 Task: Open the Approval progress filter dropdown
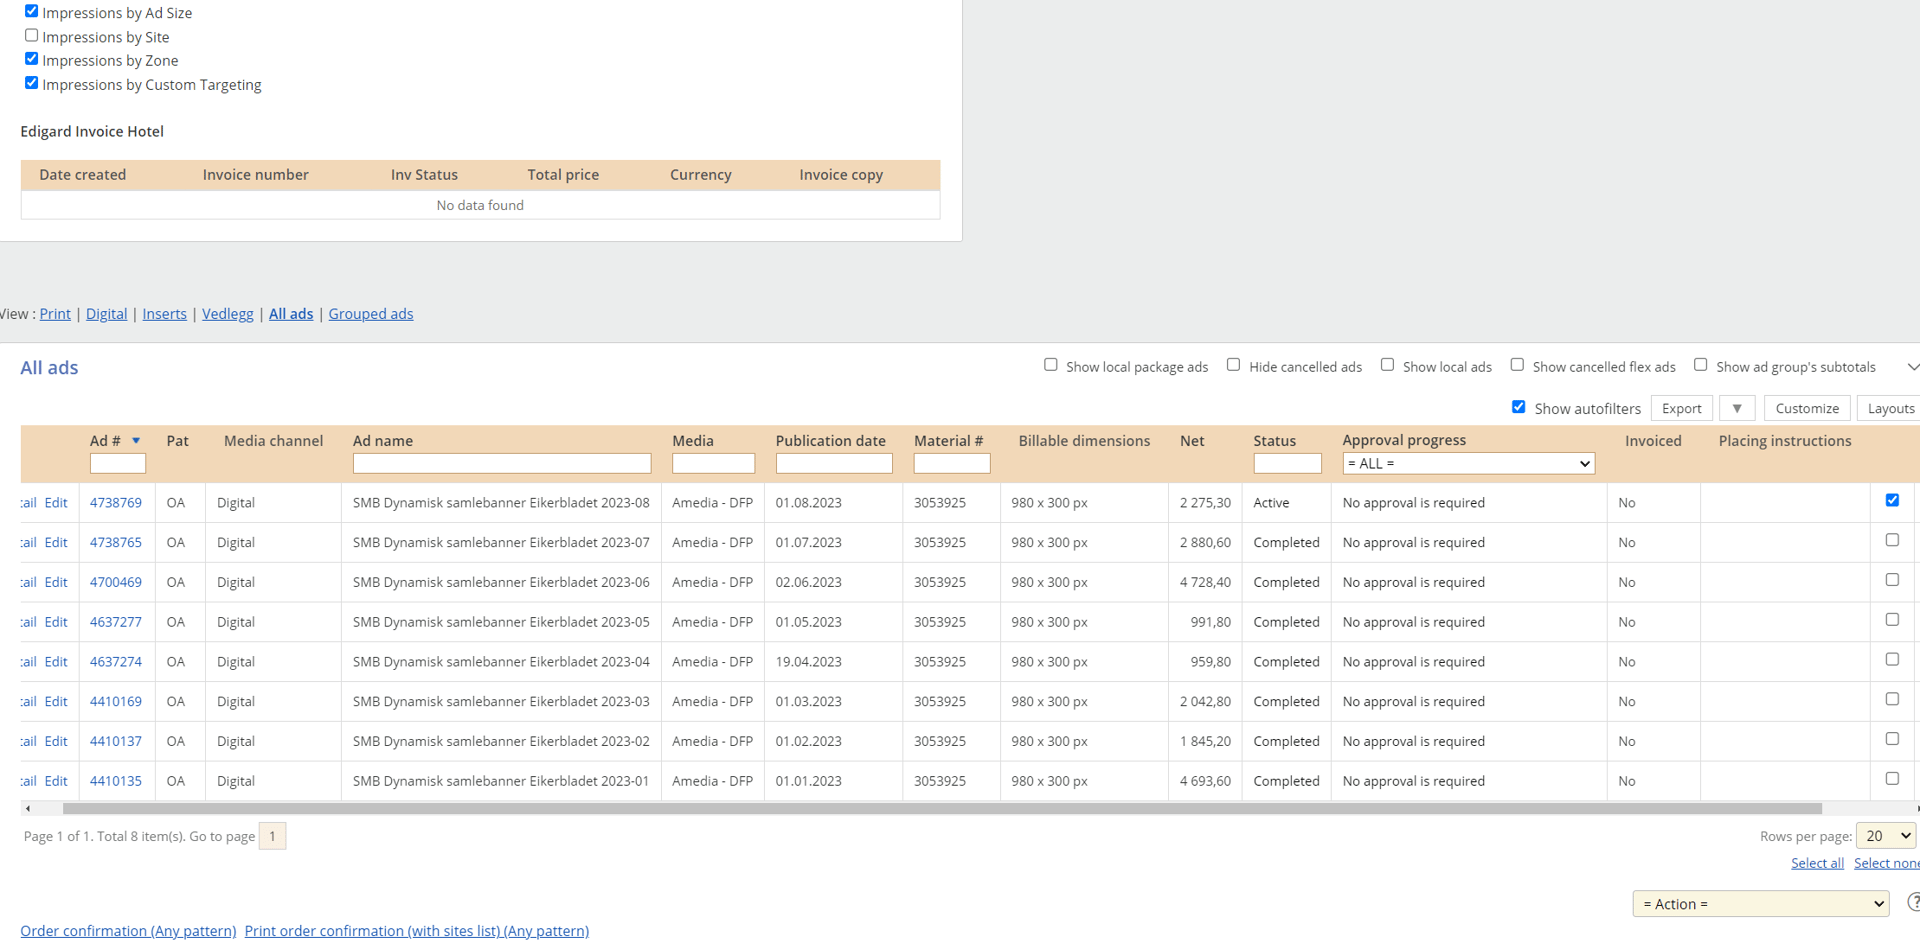(1468, 464)
